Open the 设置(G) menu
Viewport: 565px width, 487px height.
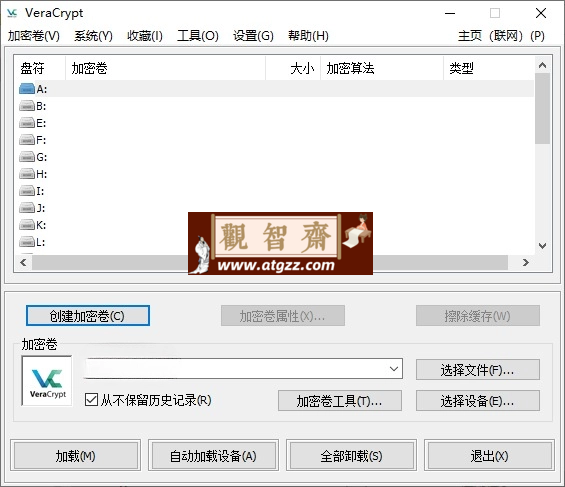(253, 36)
